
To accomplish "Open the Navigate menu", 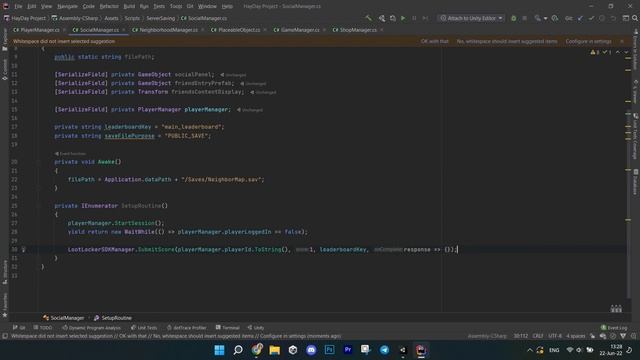I will (x=67, y=6).
